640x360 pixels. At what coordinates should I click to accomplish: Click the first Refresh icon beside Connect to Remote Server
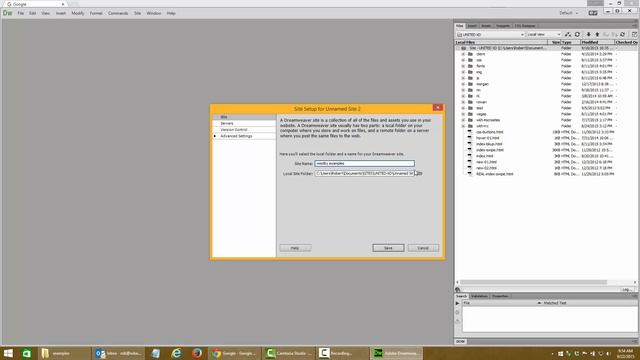point(577,35)
